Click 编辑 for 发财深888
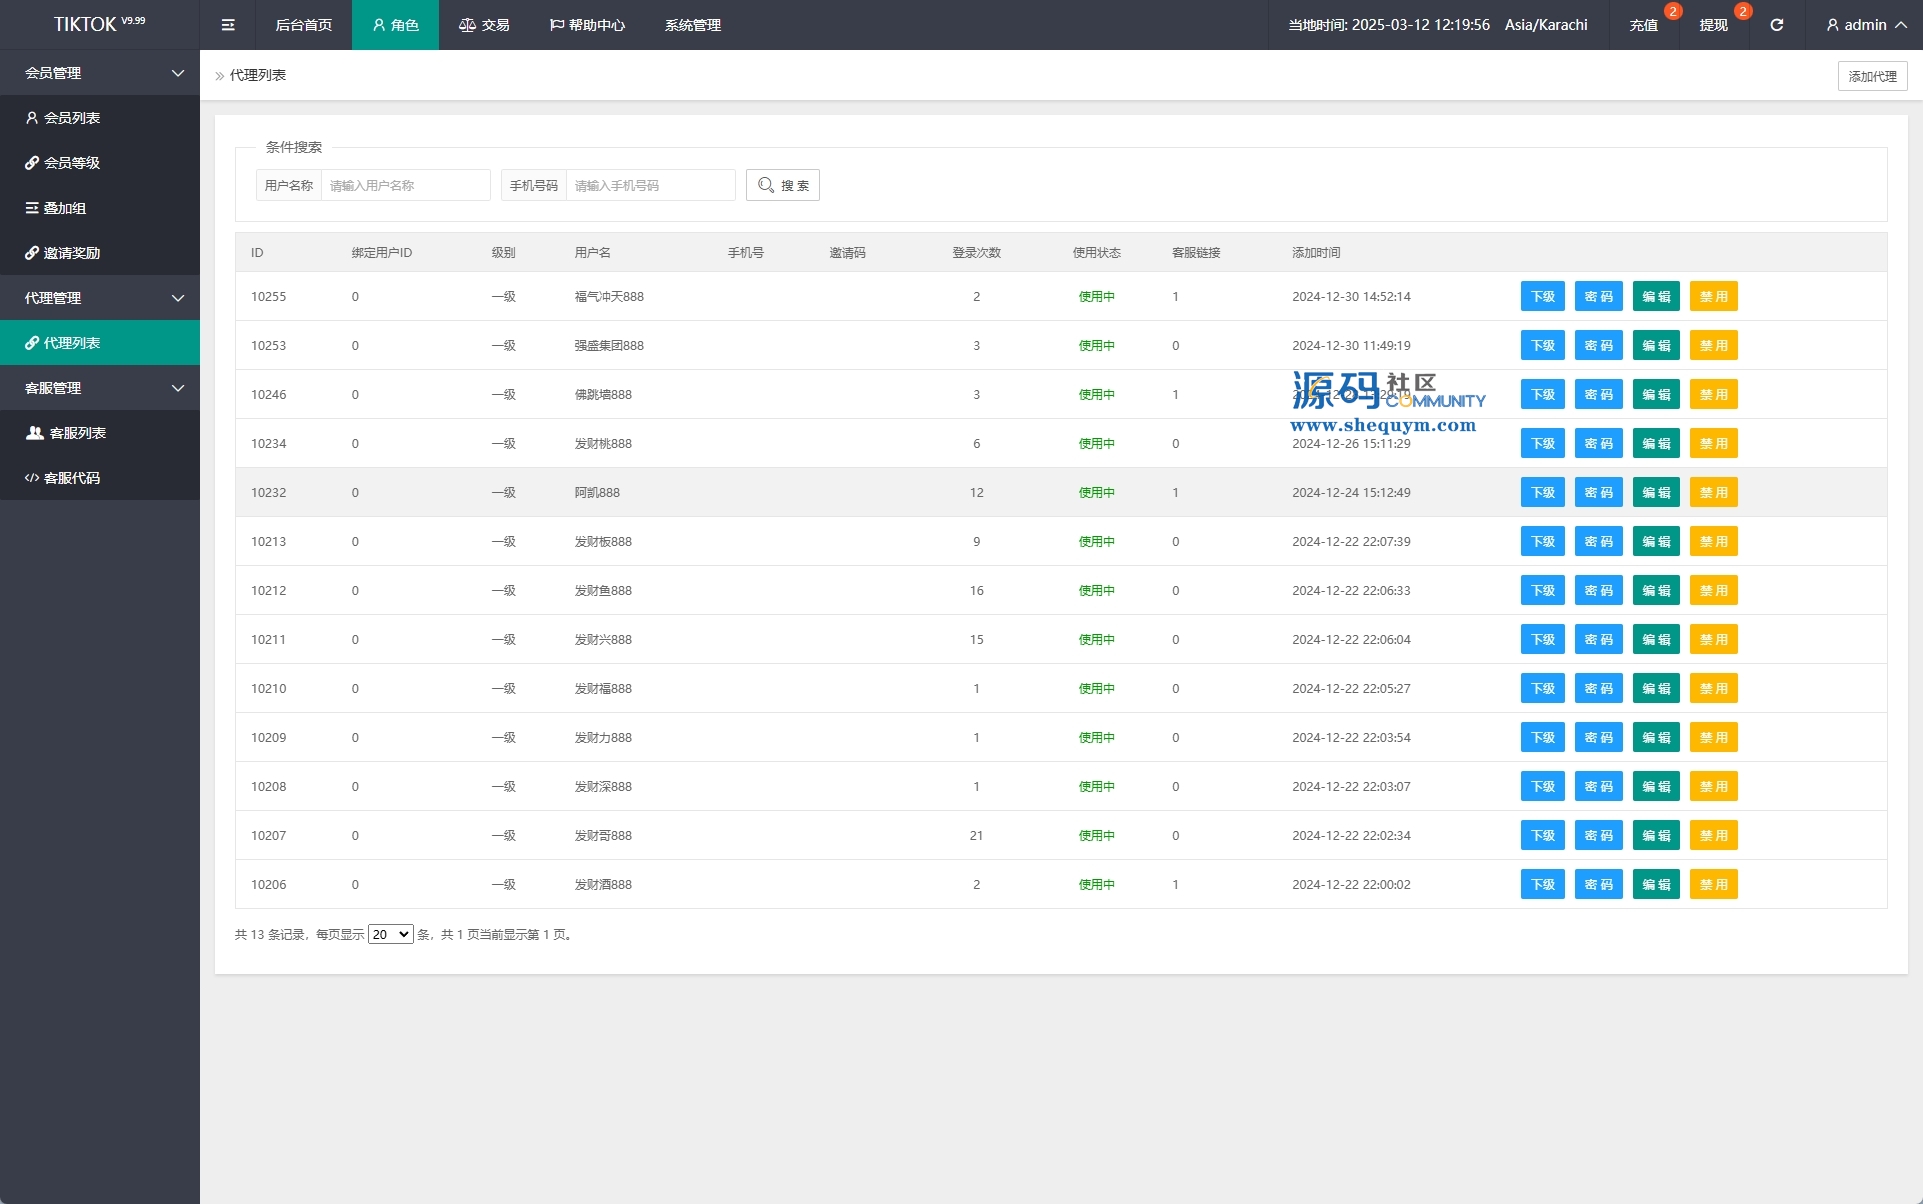This screenshot has height=1204, width=1923. [1656, 786]
